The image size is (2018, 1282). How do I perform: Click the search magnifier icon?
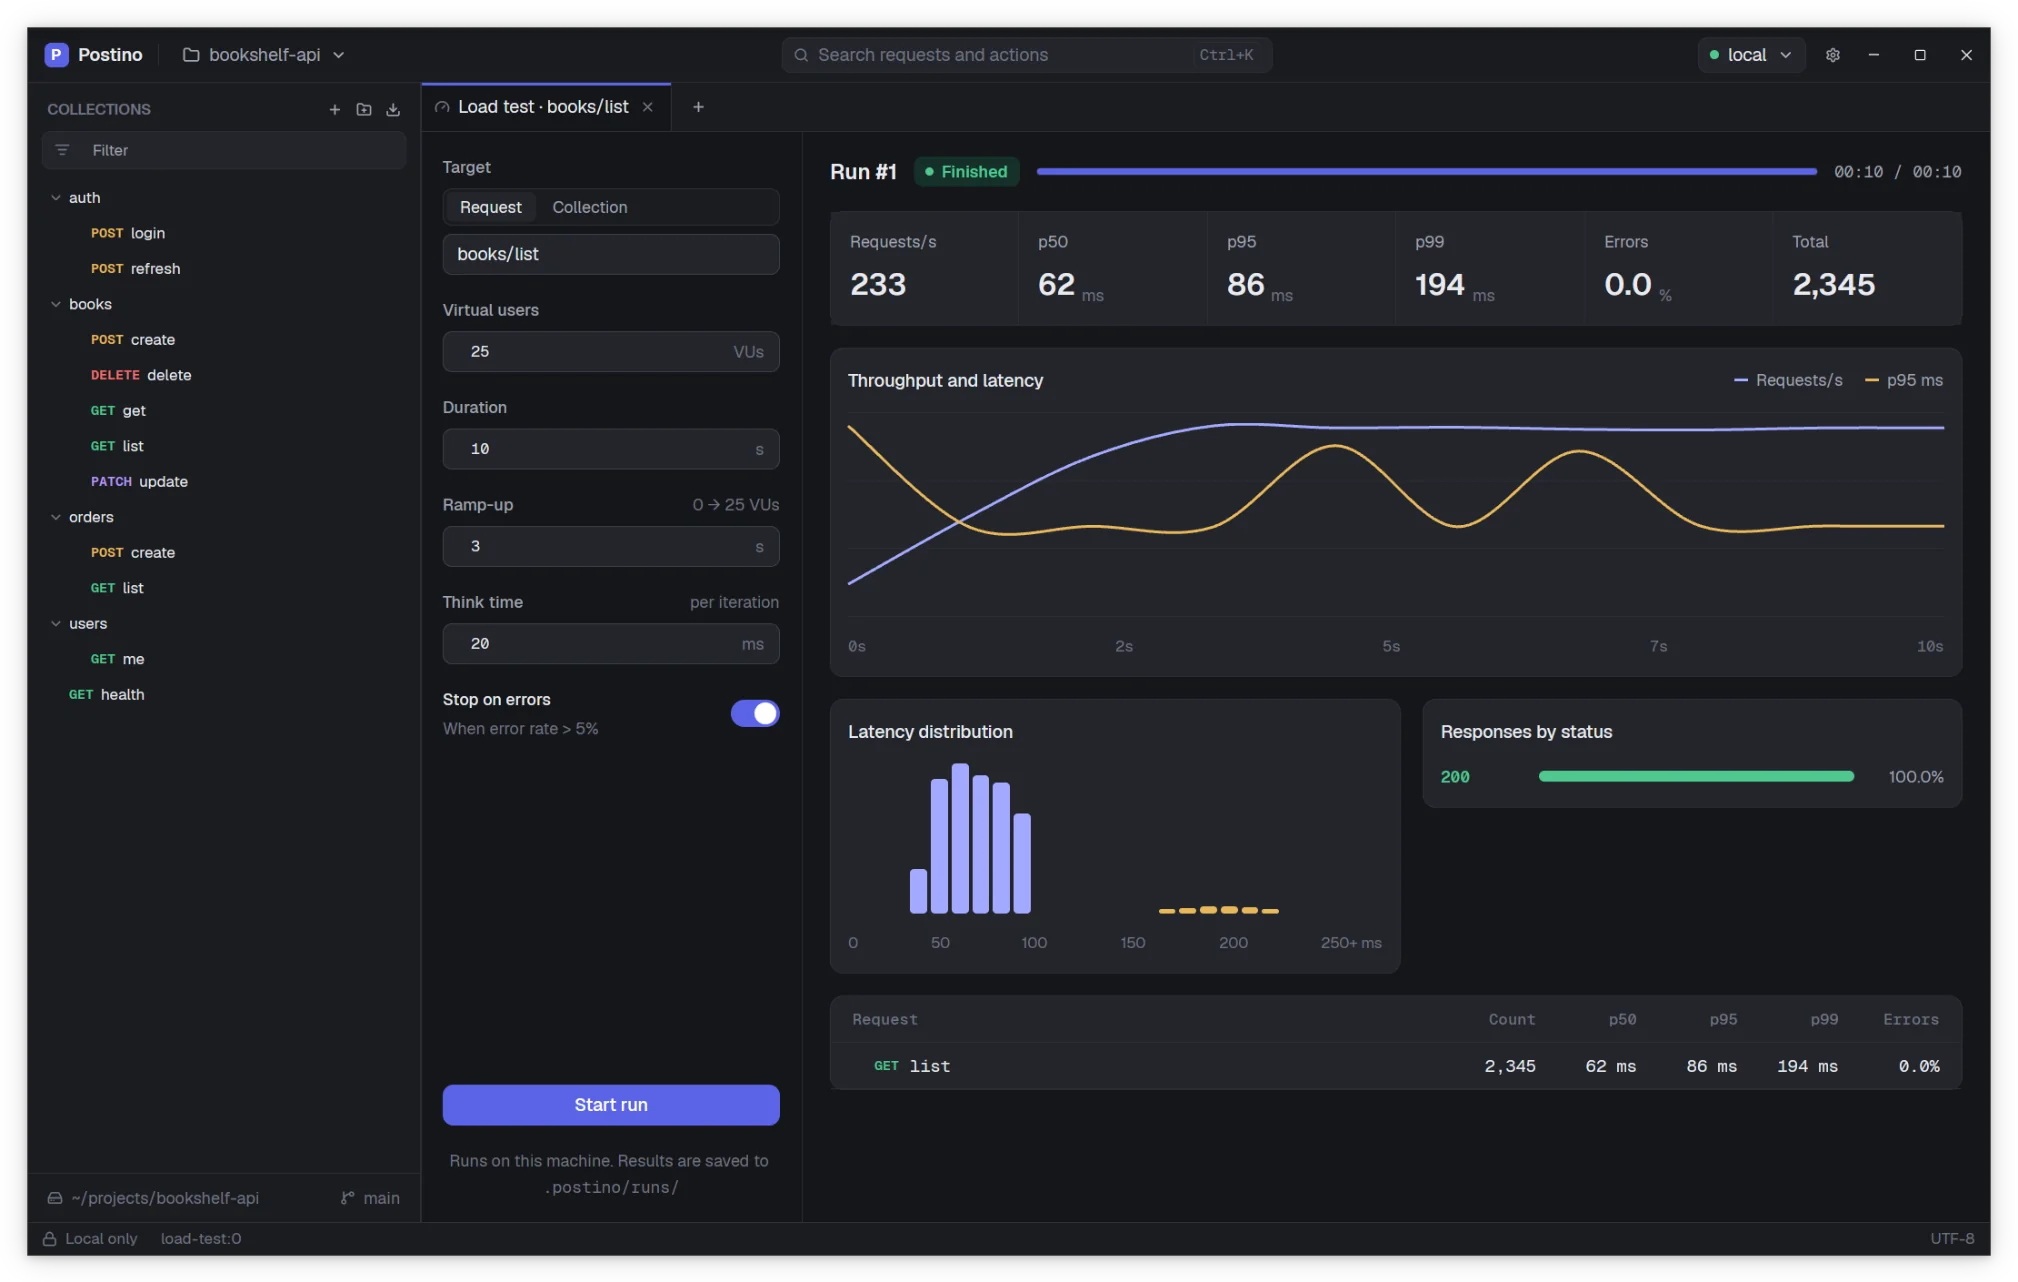coord(801,55)
